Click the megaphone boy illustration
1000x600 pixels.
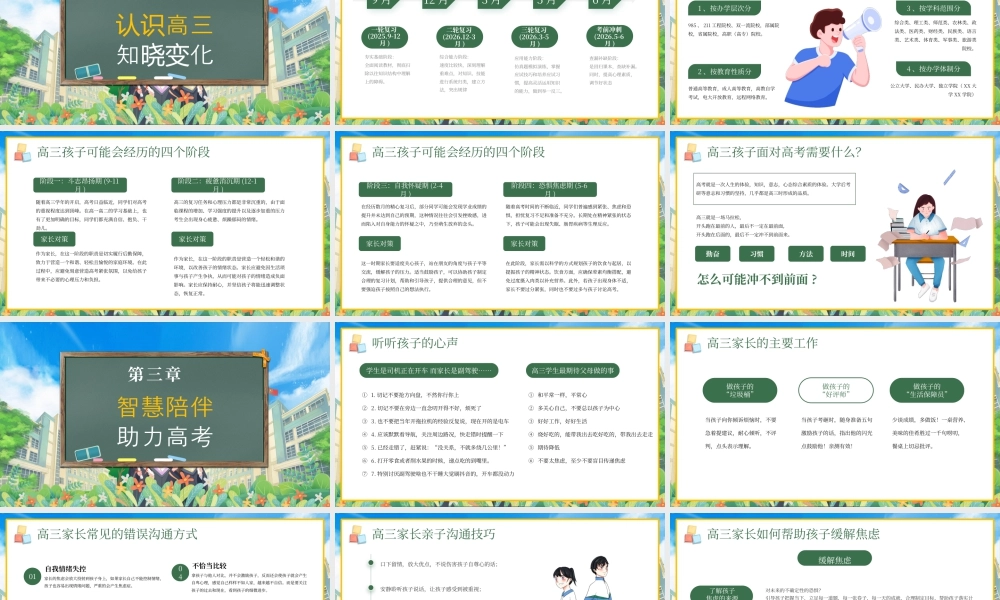[832, 55]
